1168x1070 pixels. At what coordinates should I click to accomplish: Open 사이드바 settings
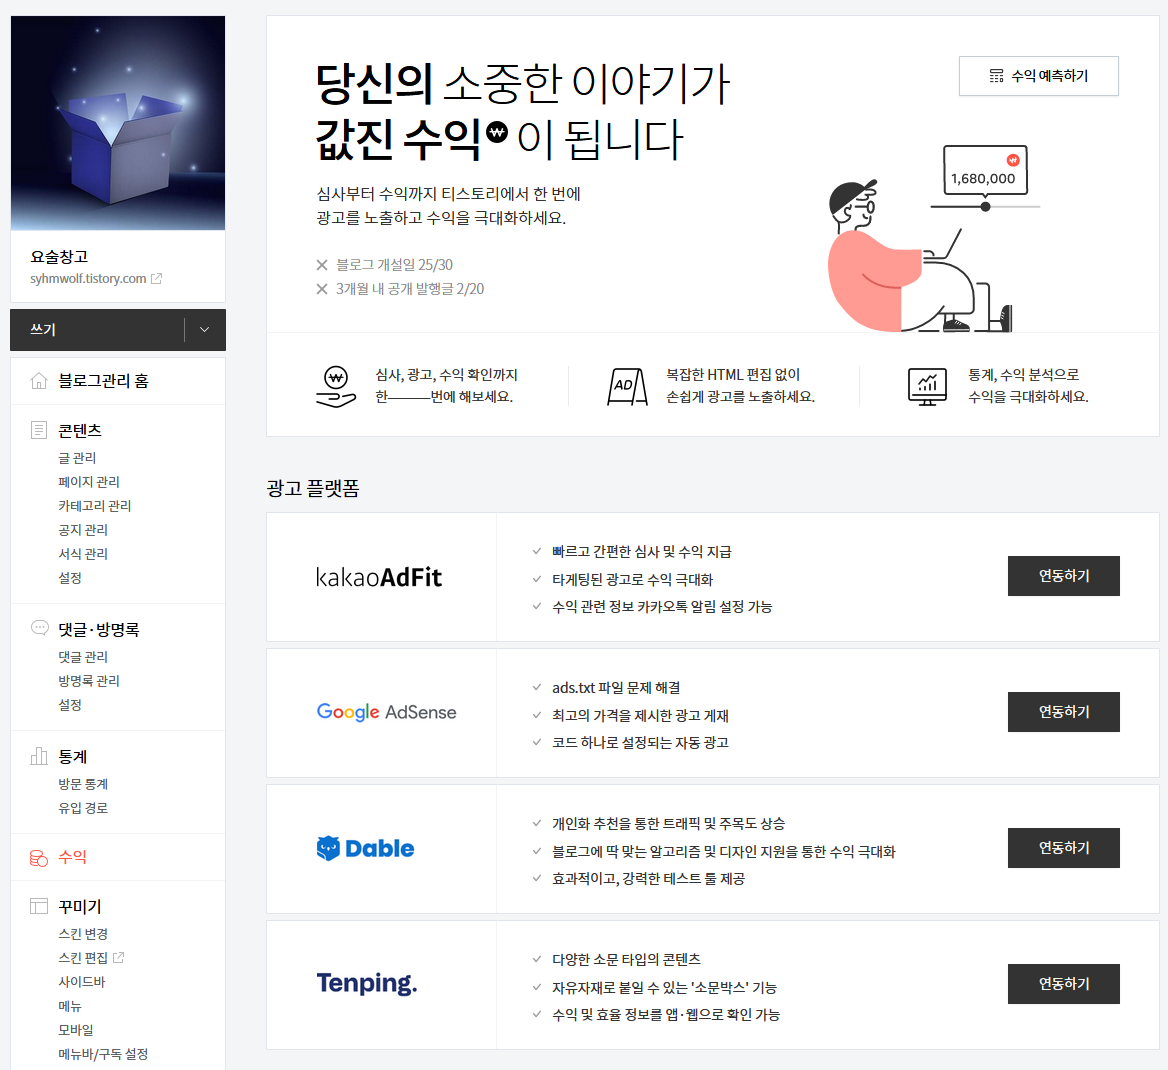pos(82,982)
